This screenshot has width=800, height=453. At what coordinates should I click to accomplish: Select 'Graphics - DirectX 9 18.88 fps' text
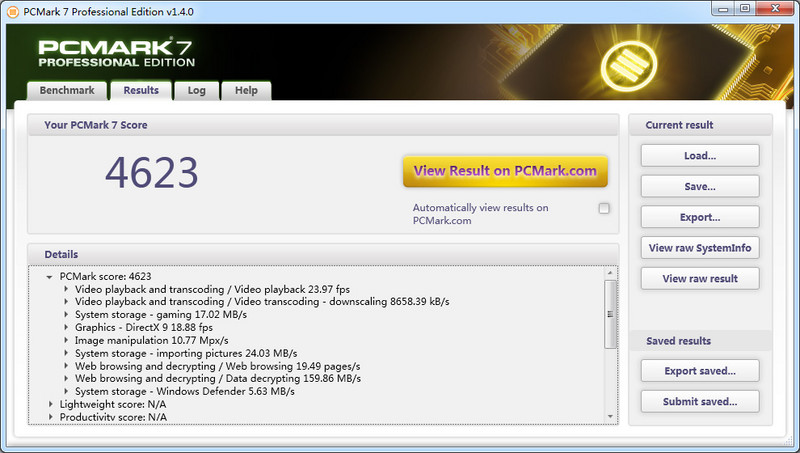coord(144,327)
